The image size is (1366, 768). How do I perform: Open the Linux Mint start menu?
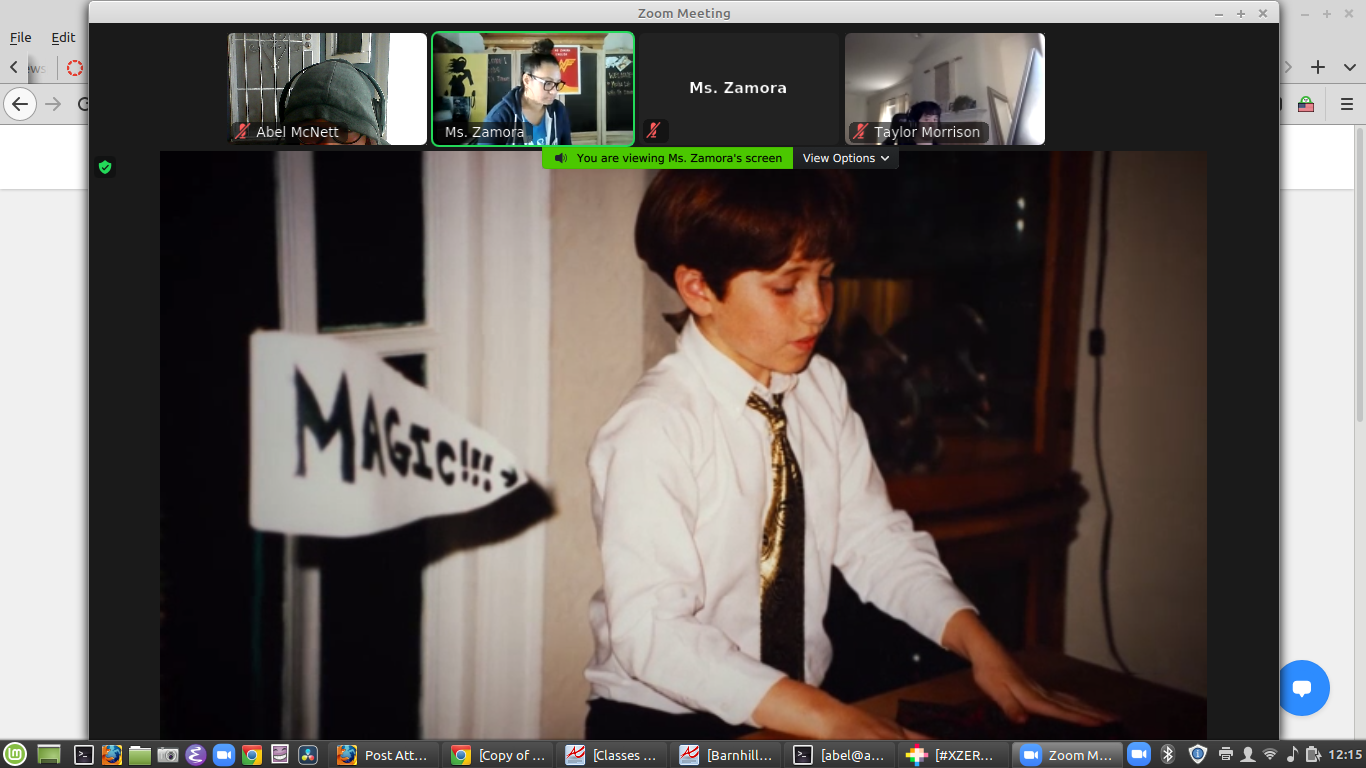coord(14,755)
